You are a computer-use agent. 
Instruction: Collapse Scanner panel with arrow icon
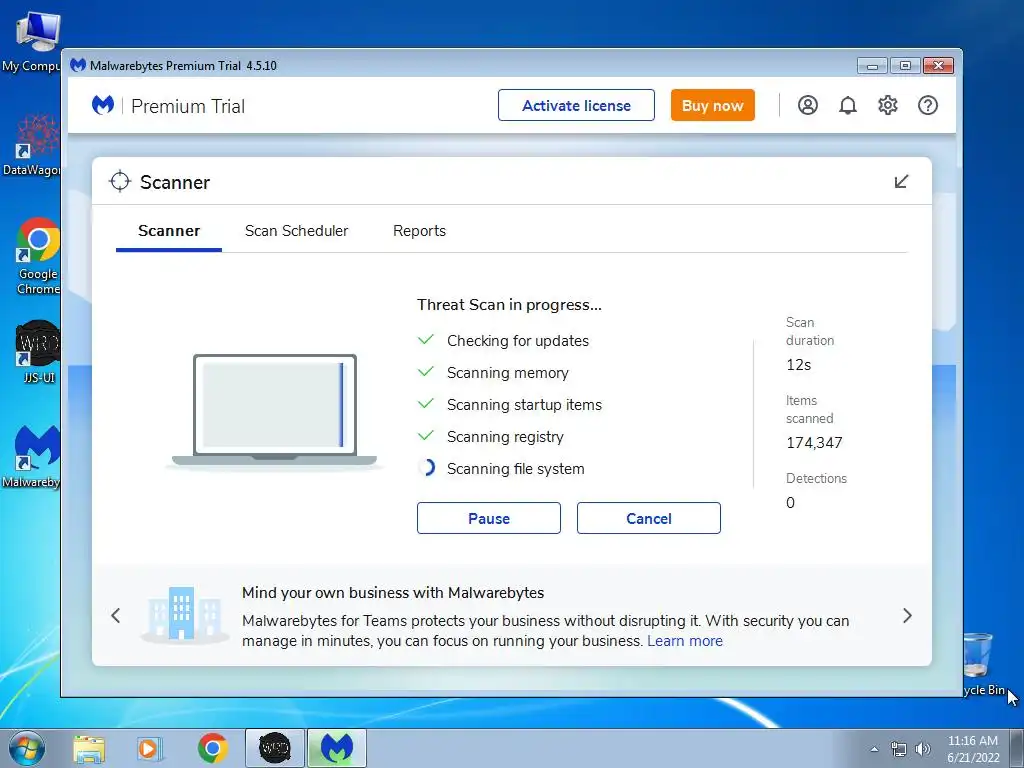(x=901, y=182)
